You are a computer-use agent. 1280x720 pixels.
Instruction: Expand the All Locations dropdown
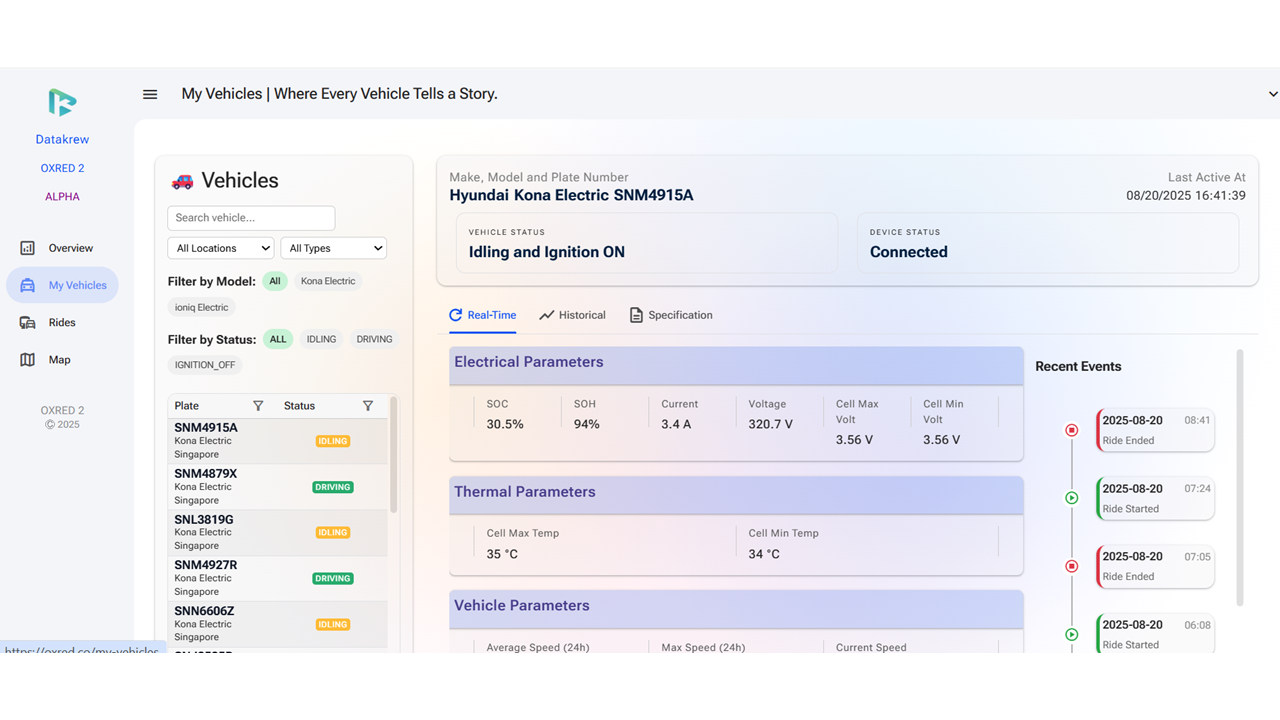click(x=221, y=248)
